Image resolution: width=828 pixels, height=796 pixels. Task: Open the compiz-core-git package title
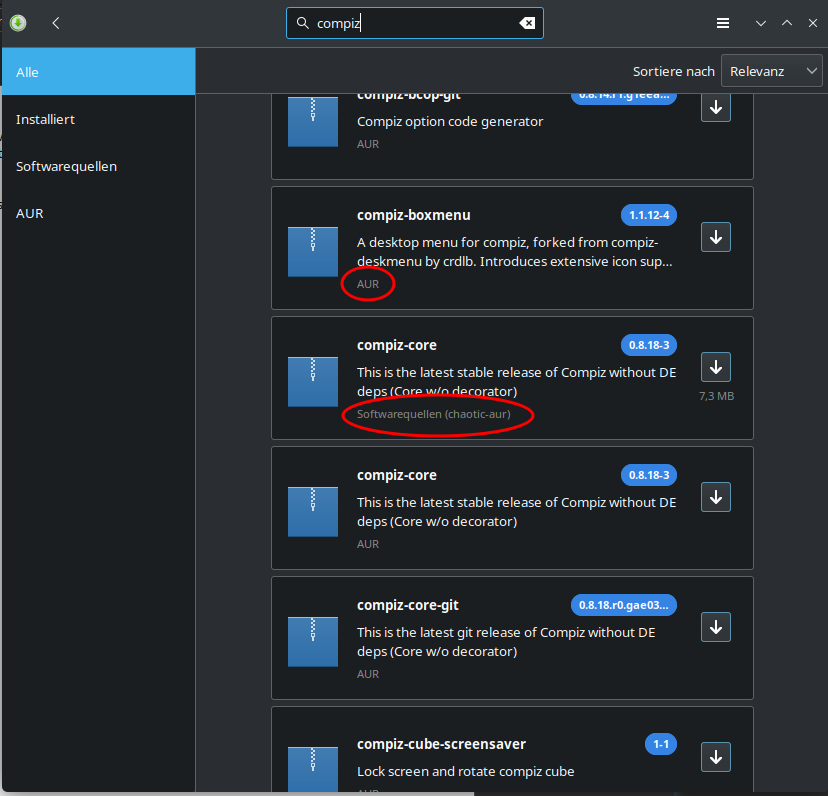[x=407, y=605]
